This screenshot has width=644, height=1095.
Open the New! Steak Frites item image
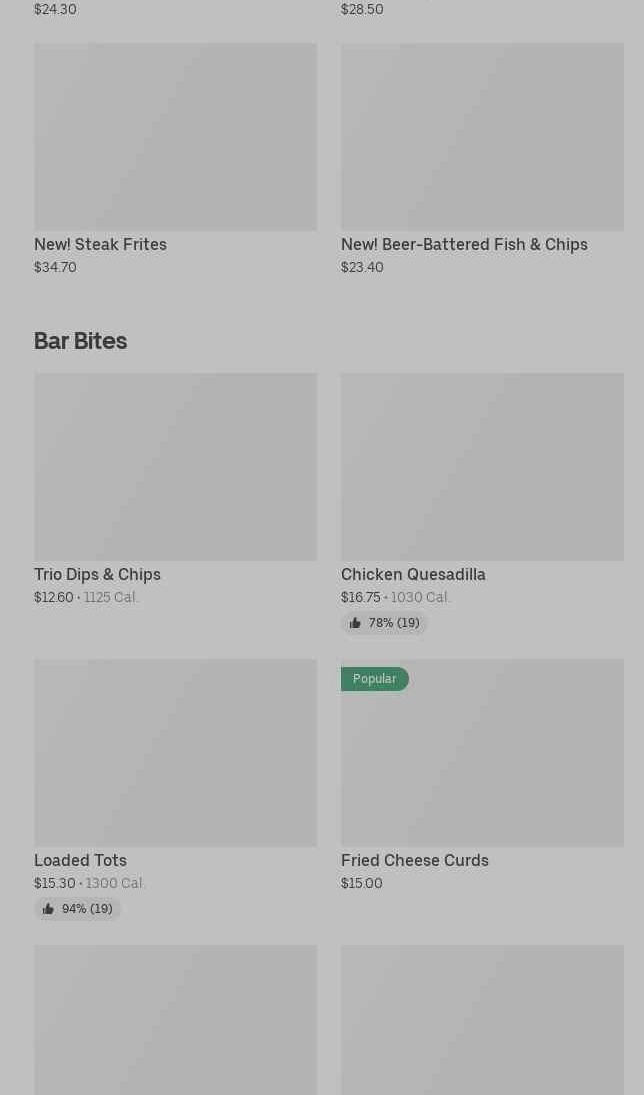tap(175, 137)
